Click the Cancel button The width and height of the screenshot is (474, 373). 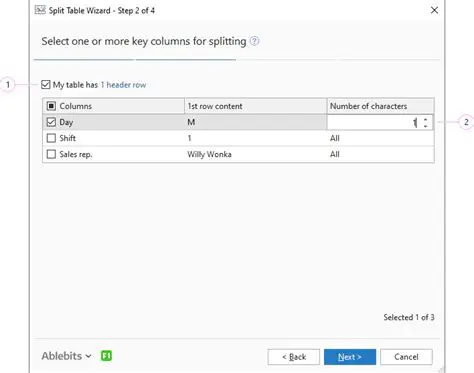[x=406, y=357]
